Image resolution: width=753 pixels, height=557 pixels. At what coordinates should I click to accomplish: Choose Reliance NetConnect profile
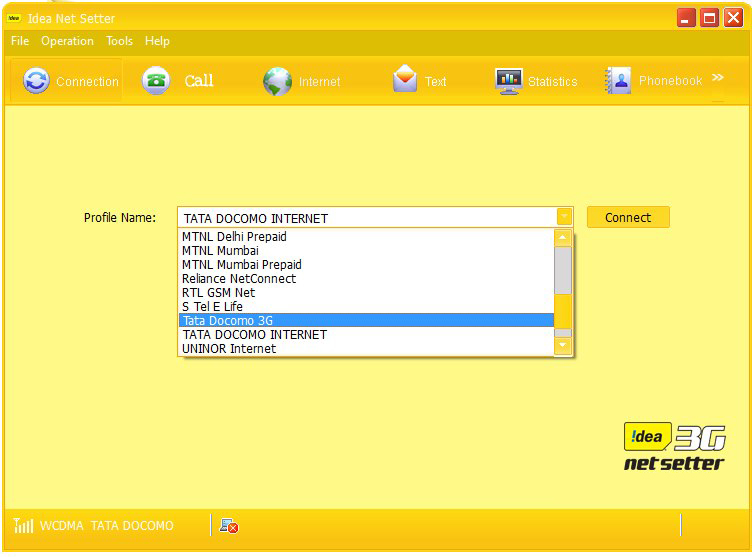click(x=366, y=278)
